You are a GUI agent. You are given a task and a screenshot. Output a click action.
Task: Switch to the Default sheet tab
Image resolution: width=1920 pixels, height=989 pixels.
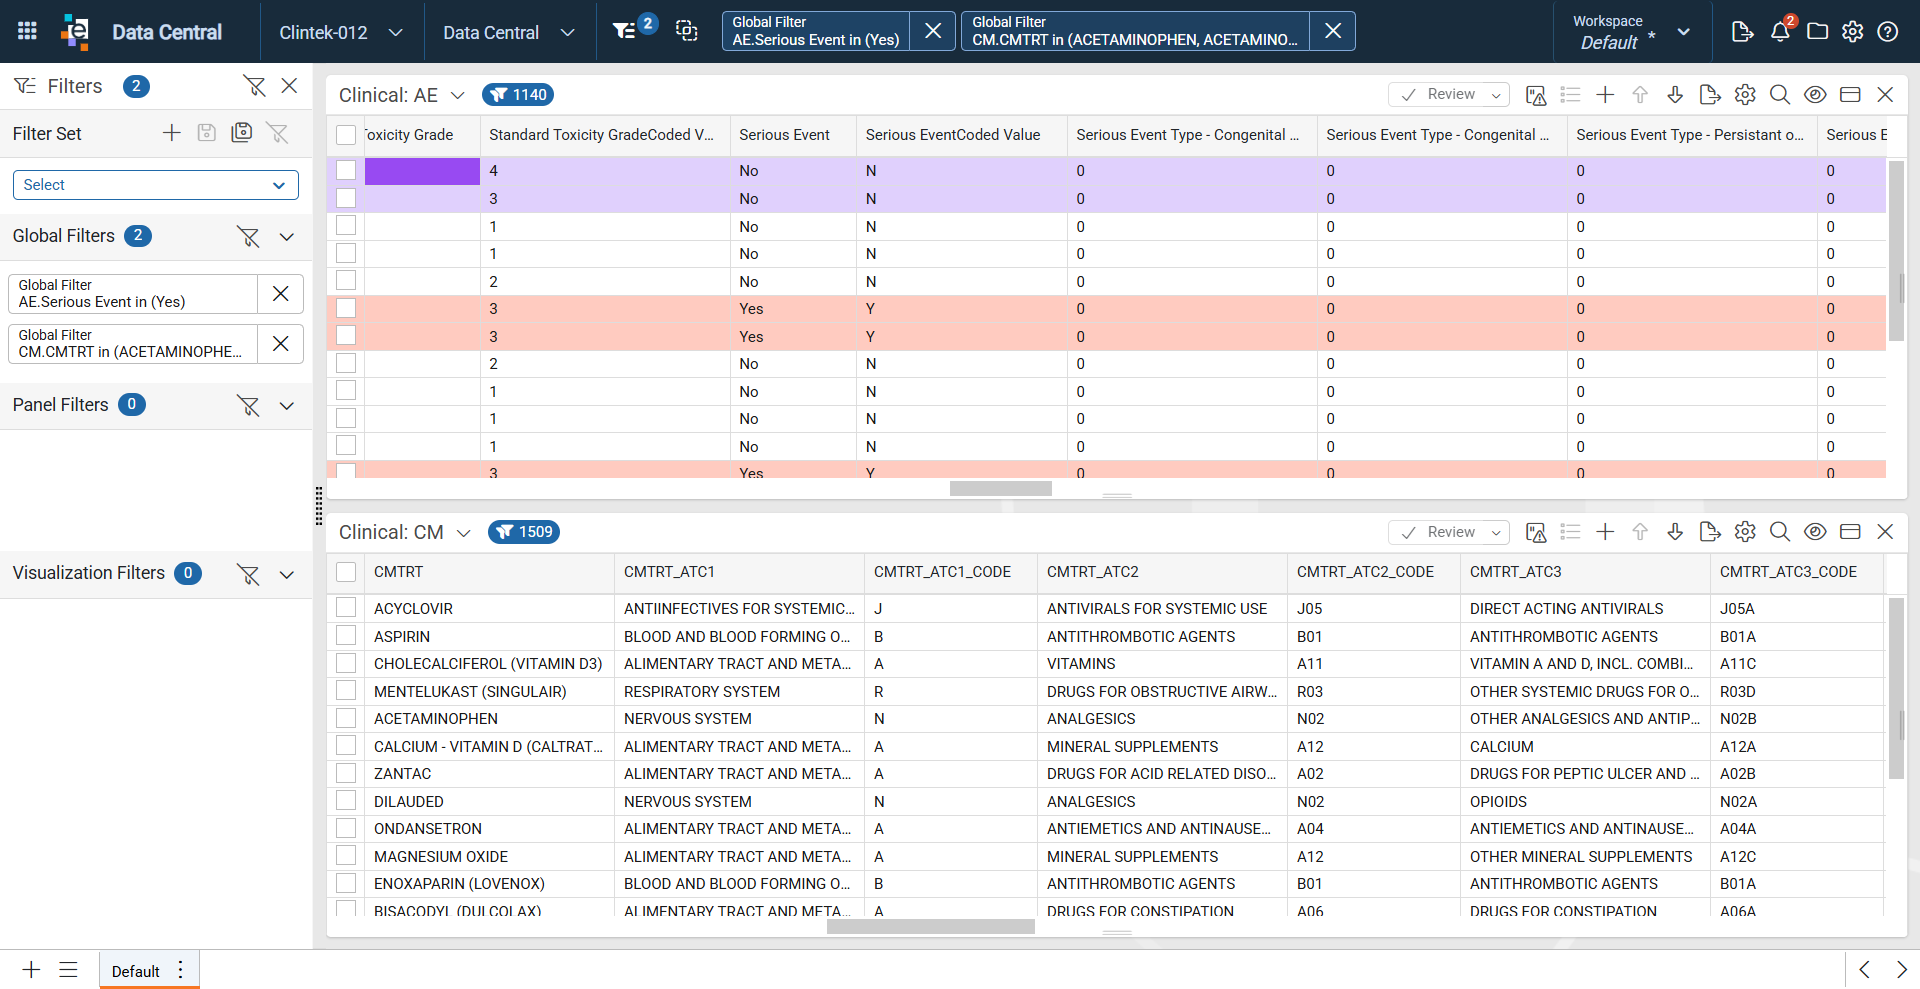tap(136, 971)
